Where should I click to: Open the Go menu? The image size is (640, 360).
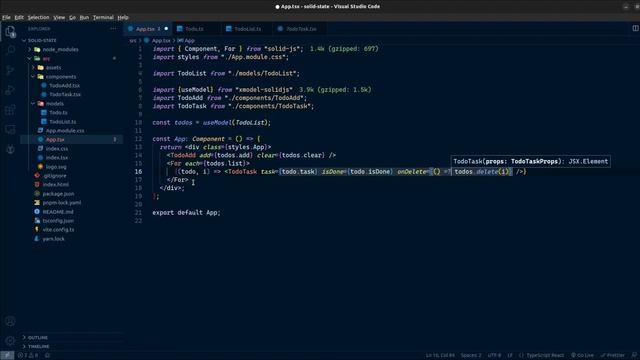(x=72, y=18)
